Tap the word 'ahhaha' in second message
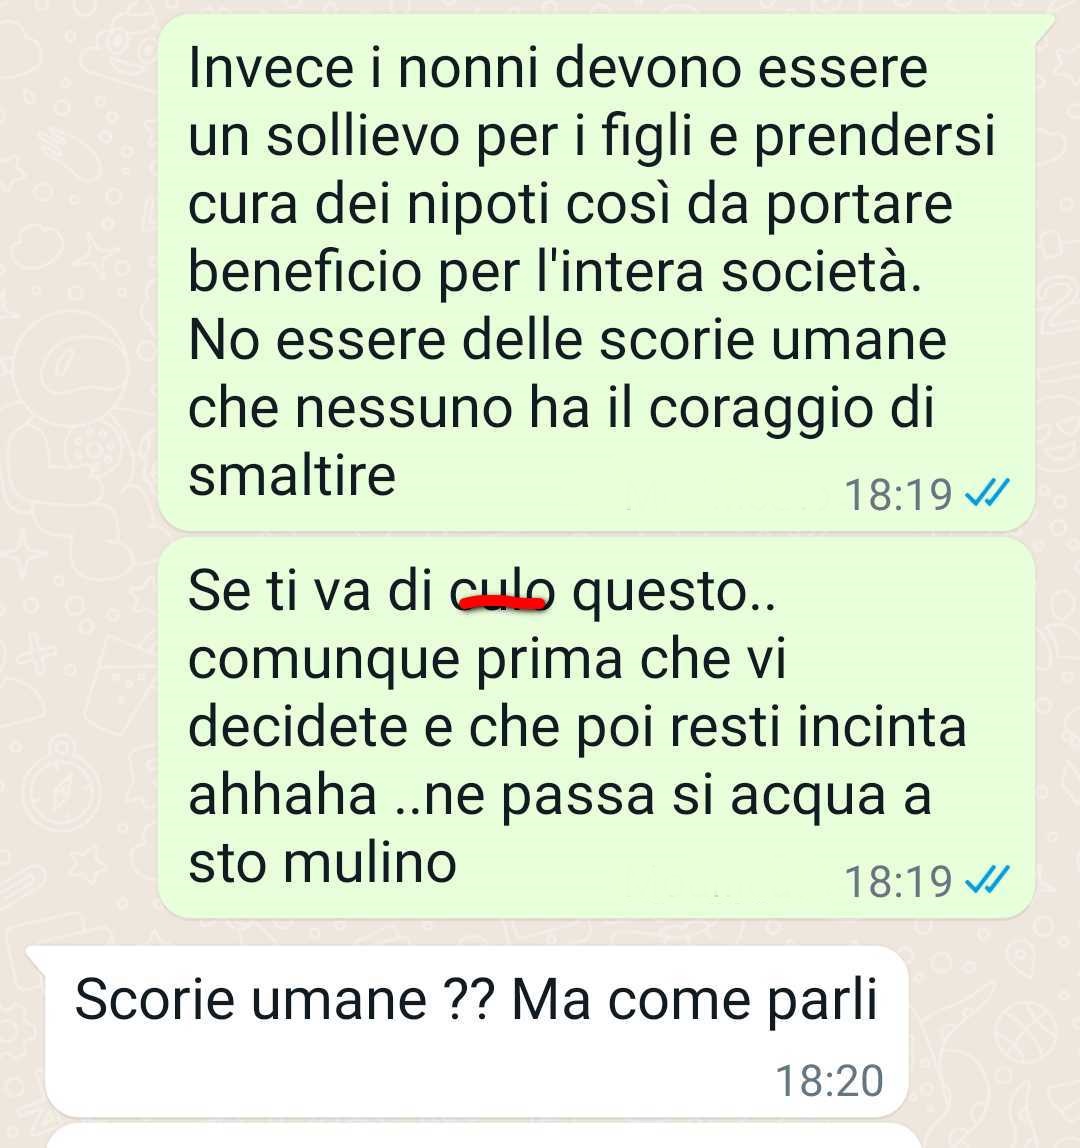The width and height of the screenshot is (1080, 1148). (283, 795)
